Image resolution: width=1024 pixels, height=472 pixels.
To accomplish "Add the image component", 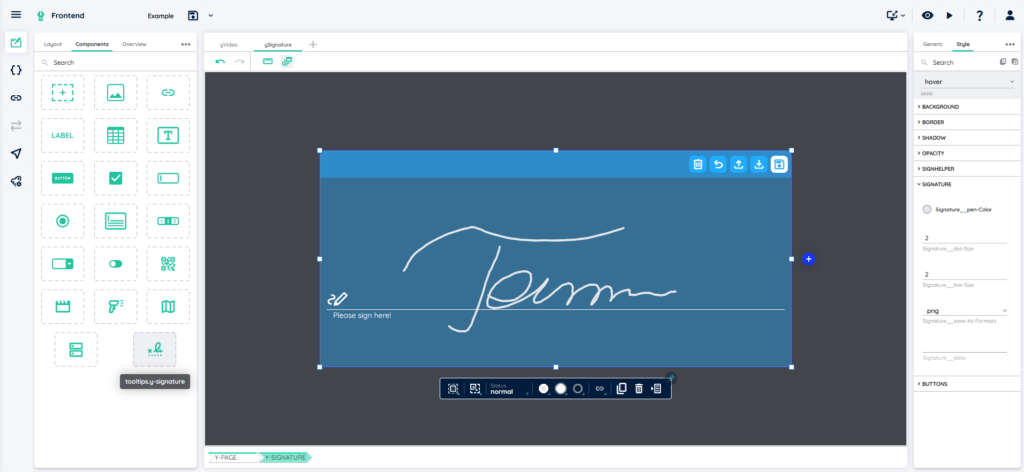I will tap(116, 93).
